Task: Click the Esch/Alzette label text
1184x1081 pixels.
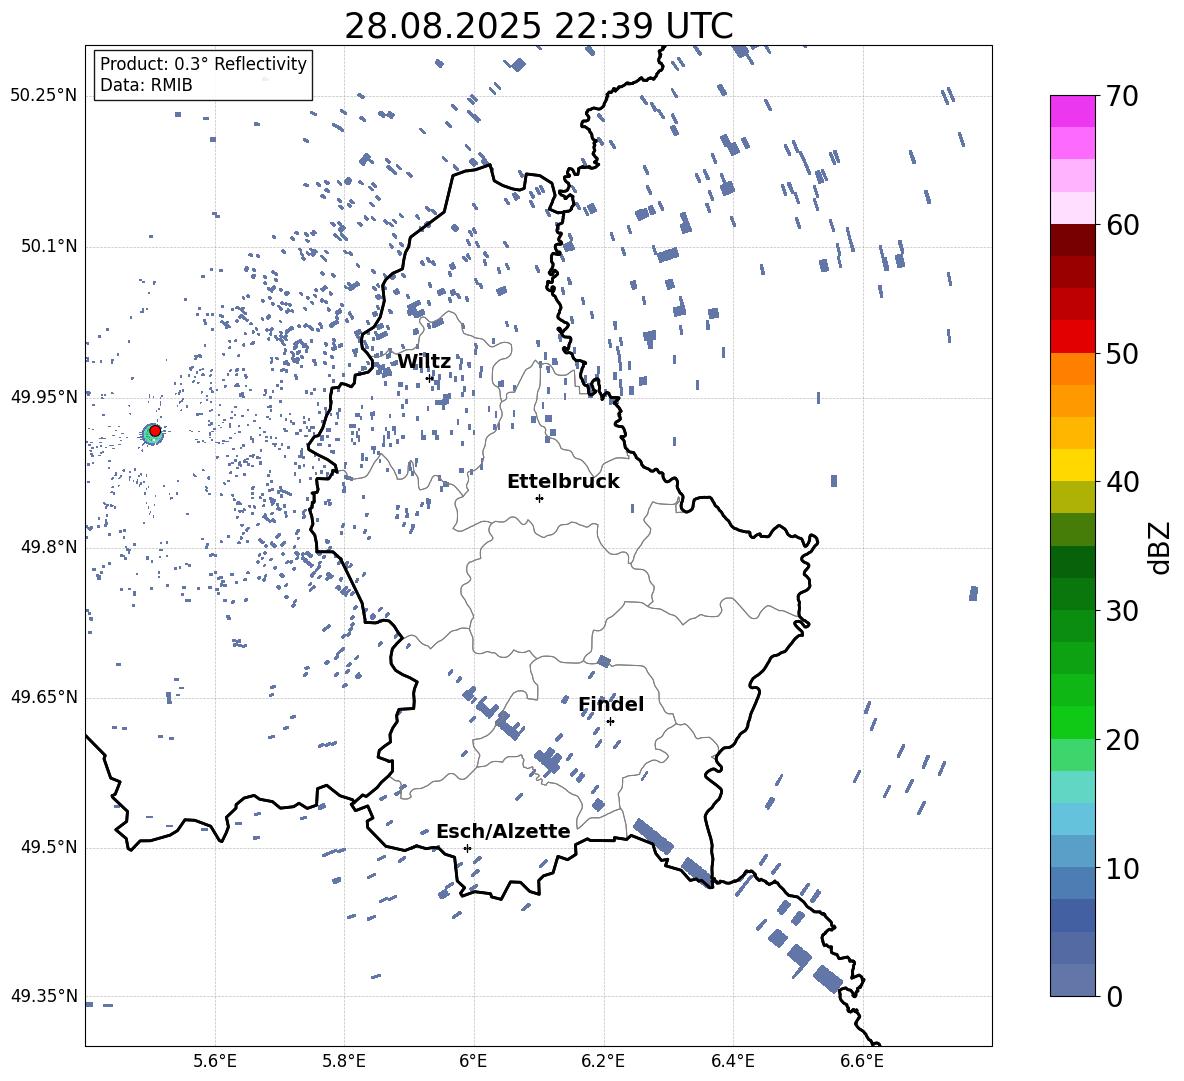Action: 503,832
